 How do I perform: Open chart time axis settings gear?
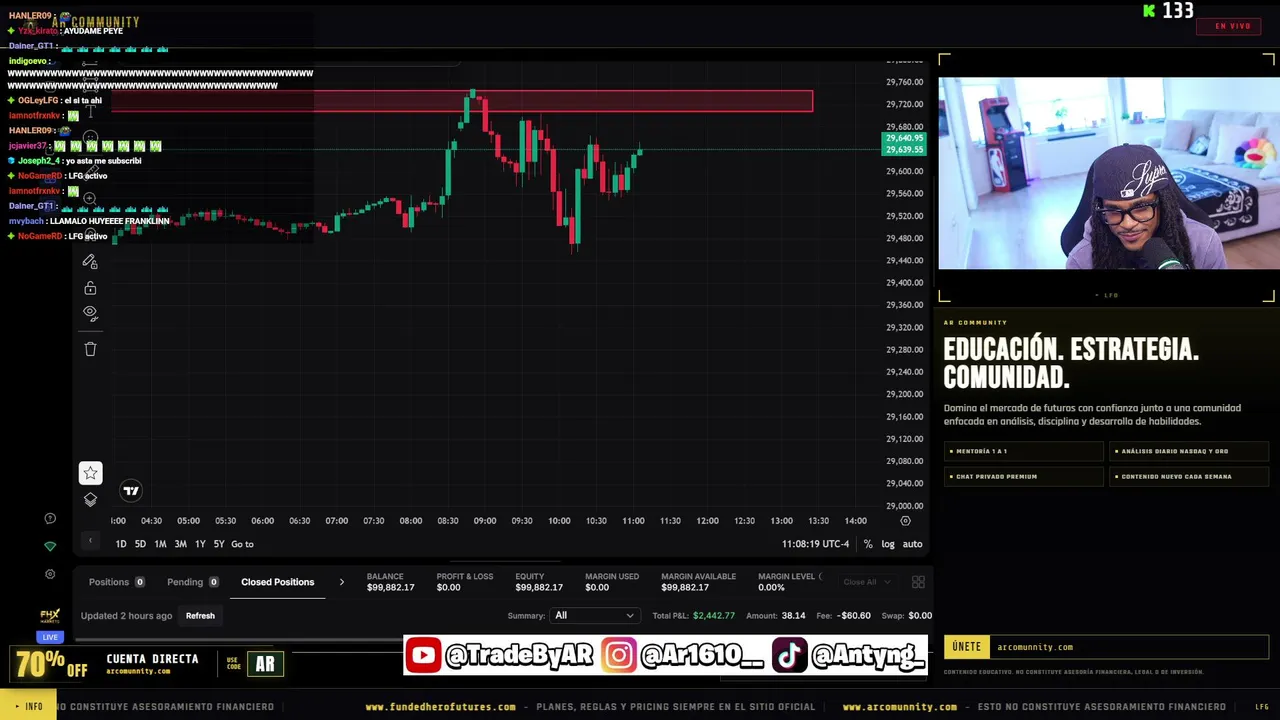(905, 521)
